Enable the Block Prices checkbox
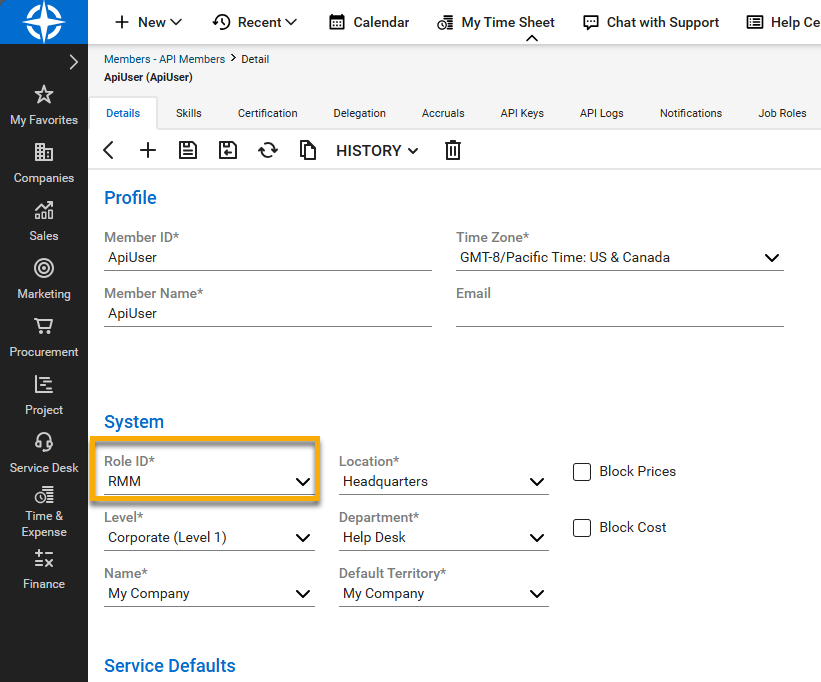The width and height of the screenshot is (821, 682). (582, 472)
